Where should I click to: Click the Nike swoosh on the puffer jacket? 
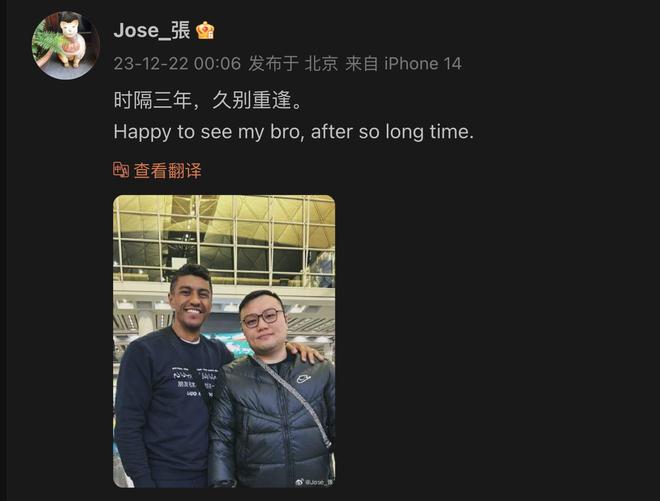point(303,378)
